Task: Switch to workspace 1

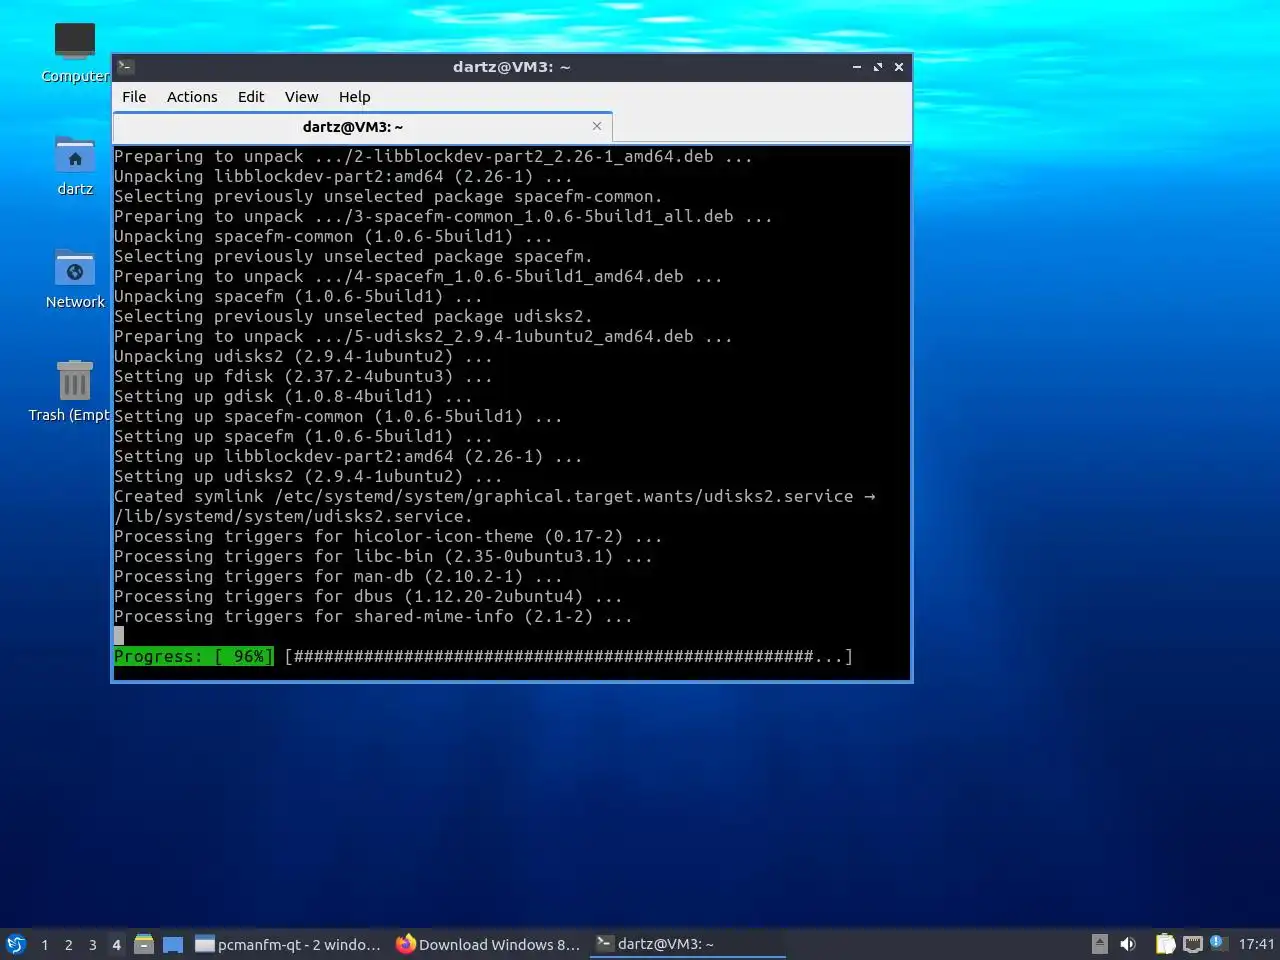Action: (x=44, y=944)
